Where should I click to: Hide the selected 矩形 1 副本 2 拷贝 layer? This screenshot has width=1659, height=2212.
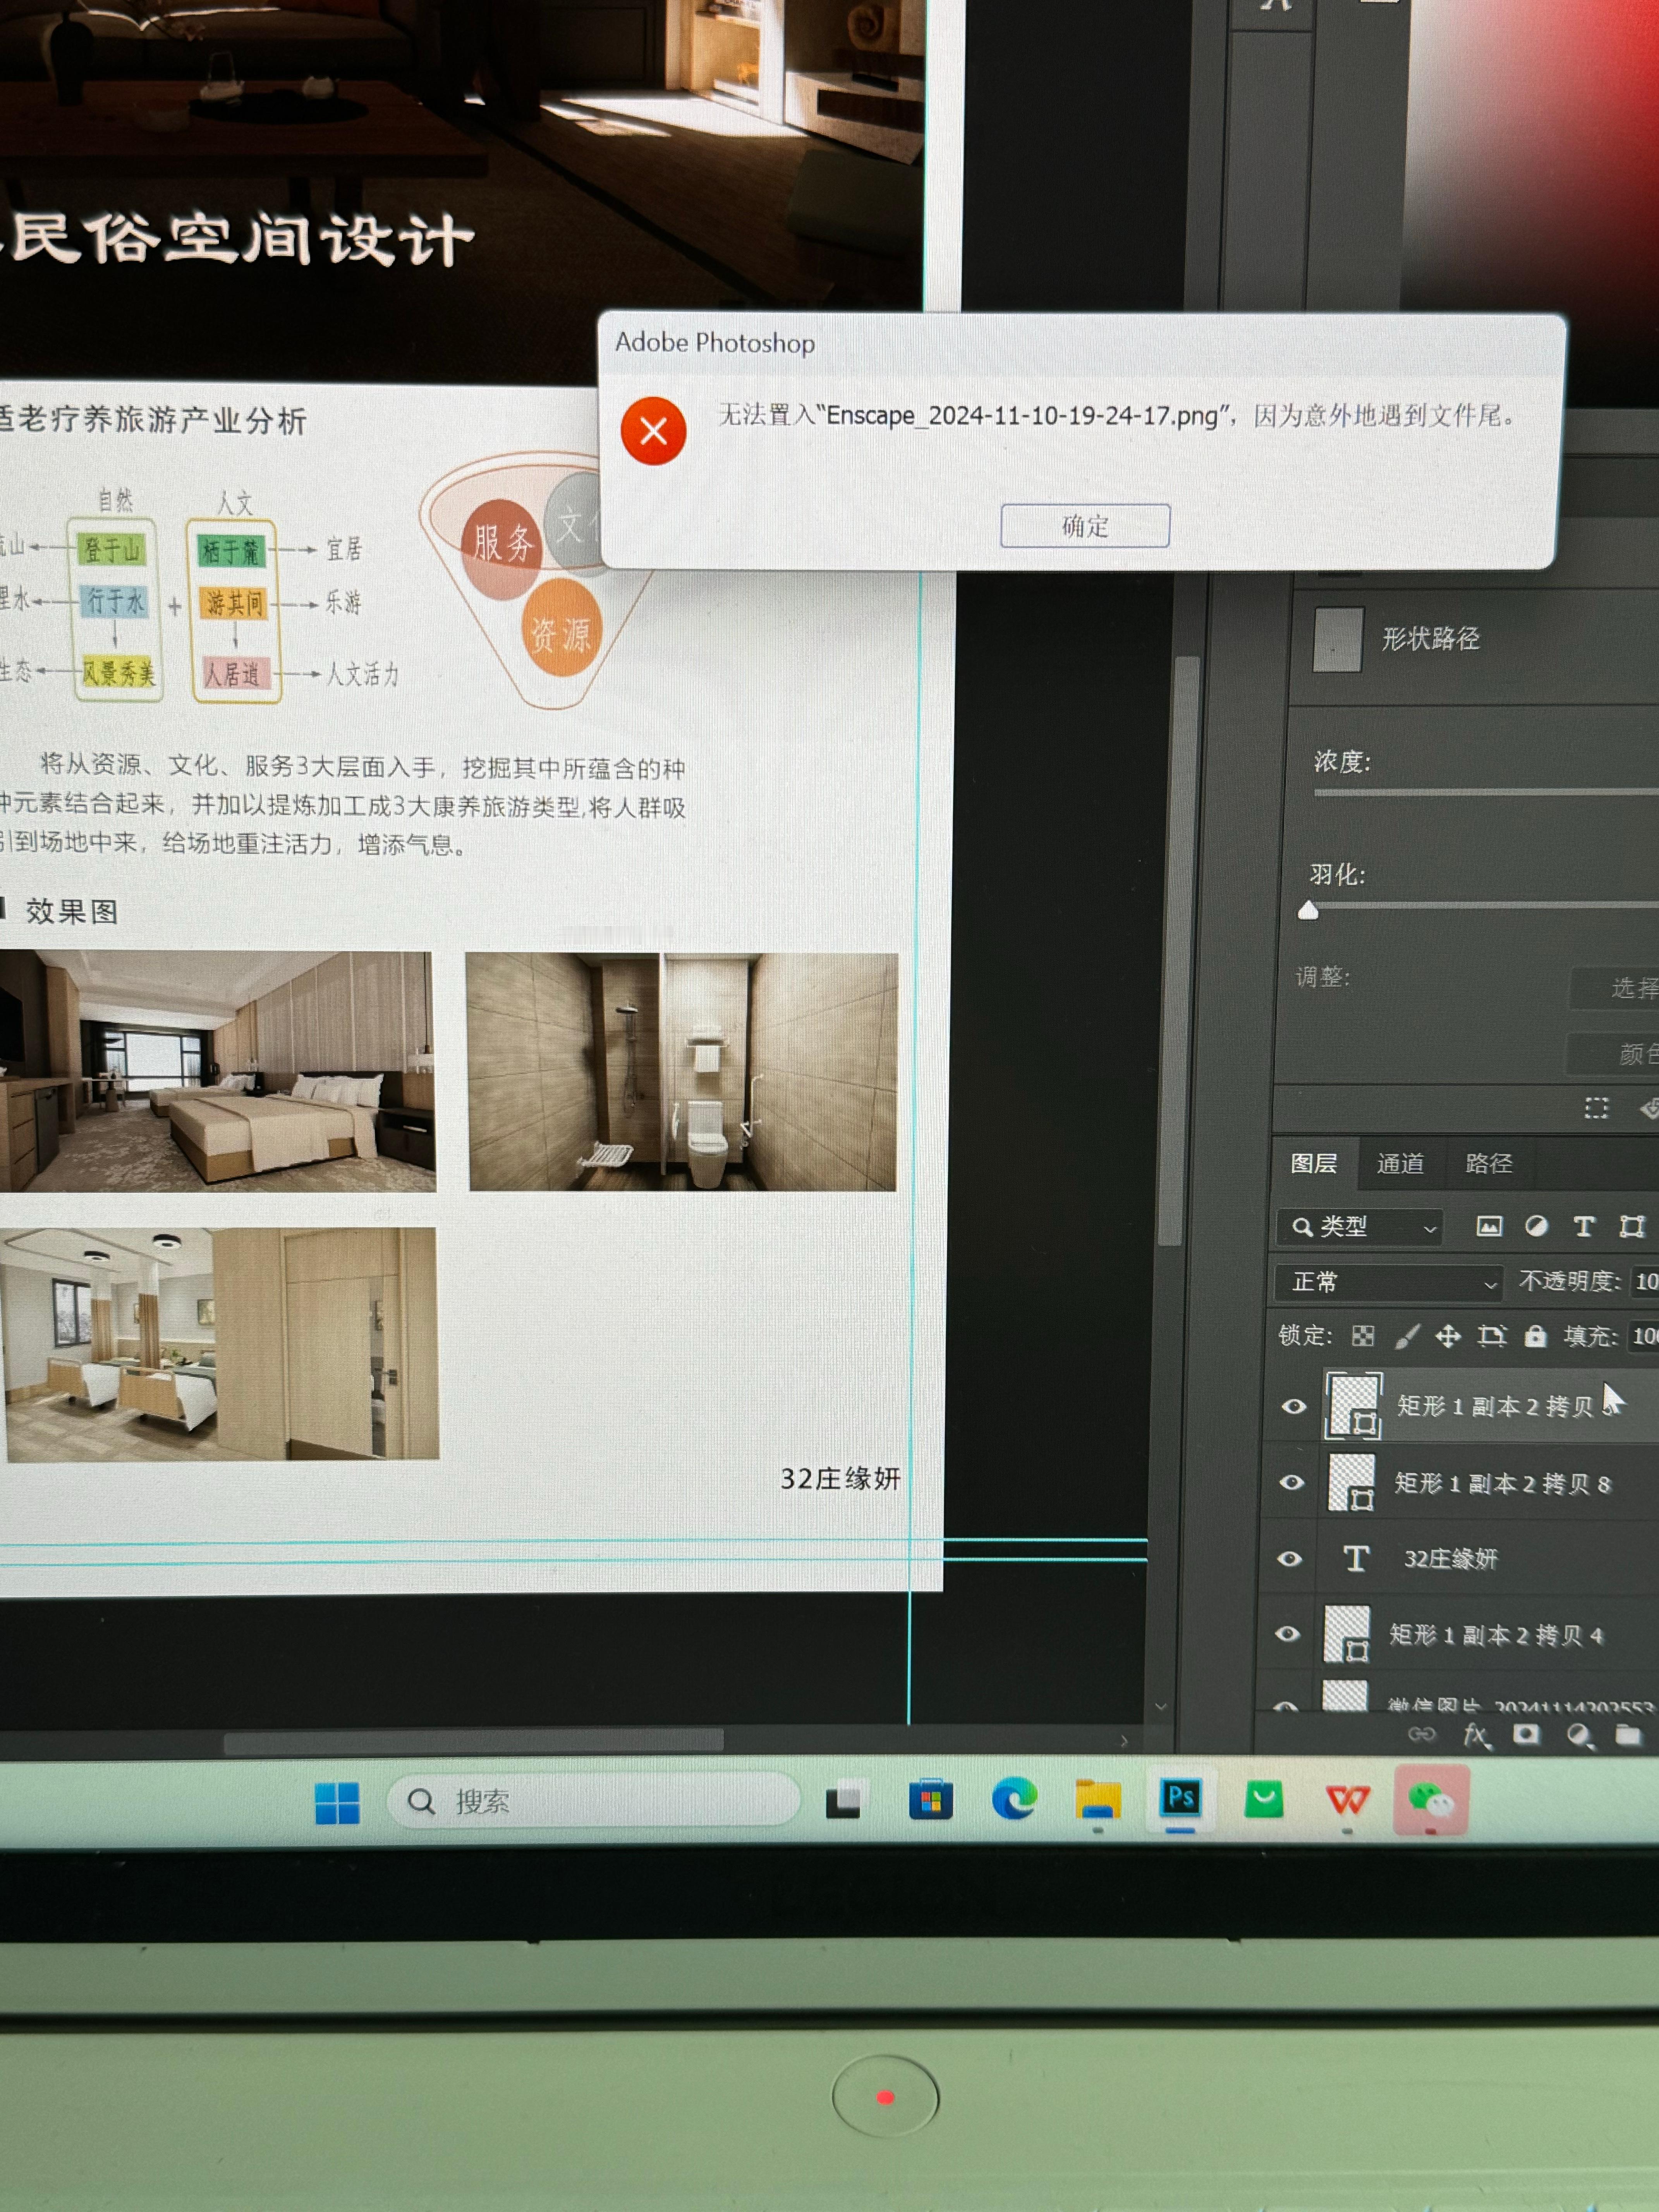tap(1294, 1406)
